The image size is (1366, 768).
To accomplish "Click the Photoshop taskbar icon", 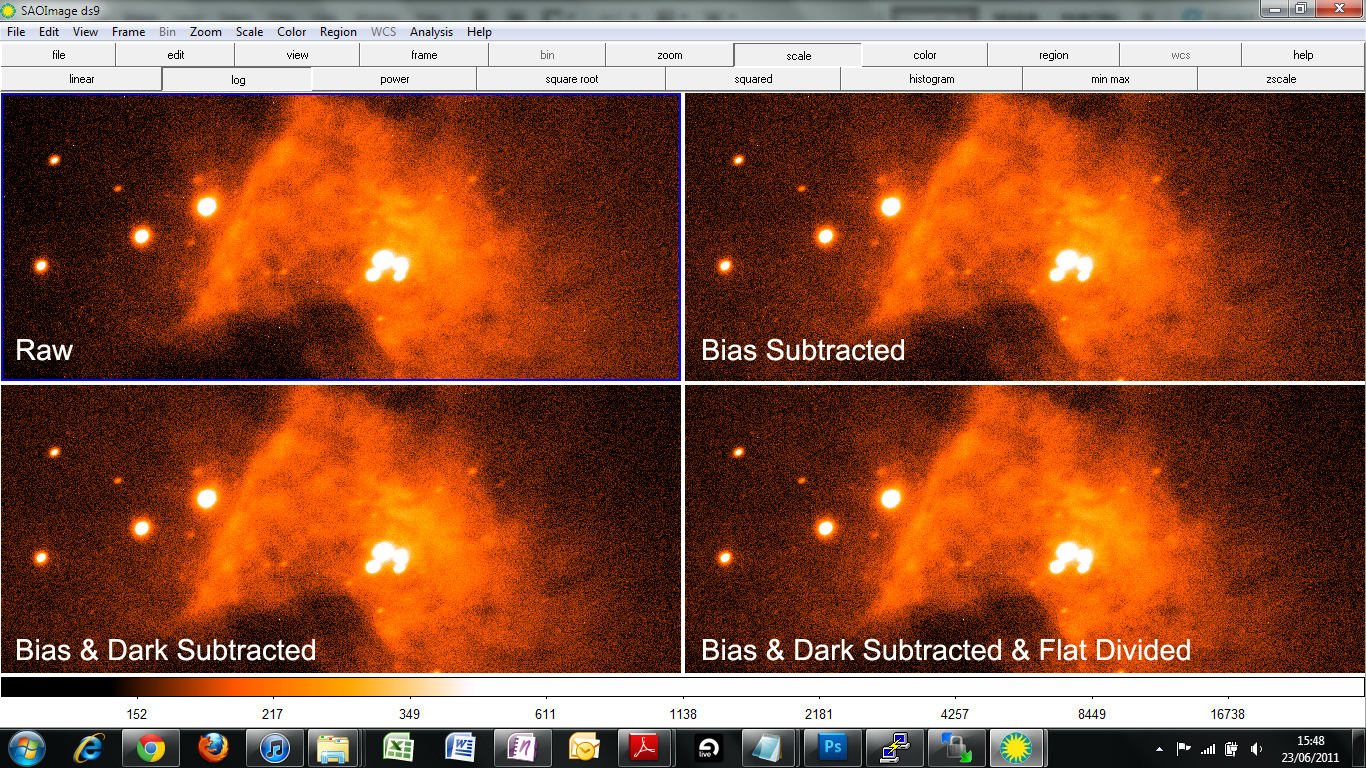I will [x=832, y=748].
